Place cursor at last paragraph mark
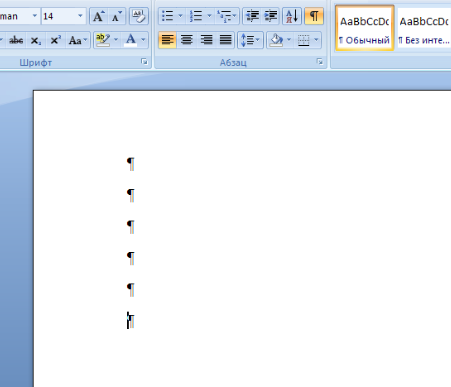 (131, 321)
